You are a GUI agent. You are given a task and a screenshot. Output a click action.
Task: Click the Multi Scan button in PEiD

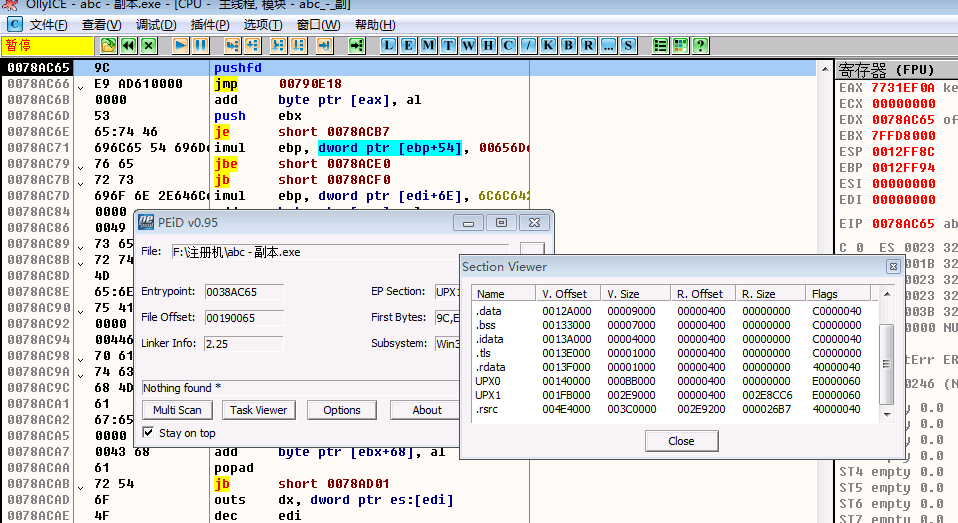pos(177,410)
